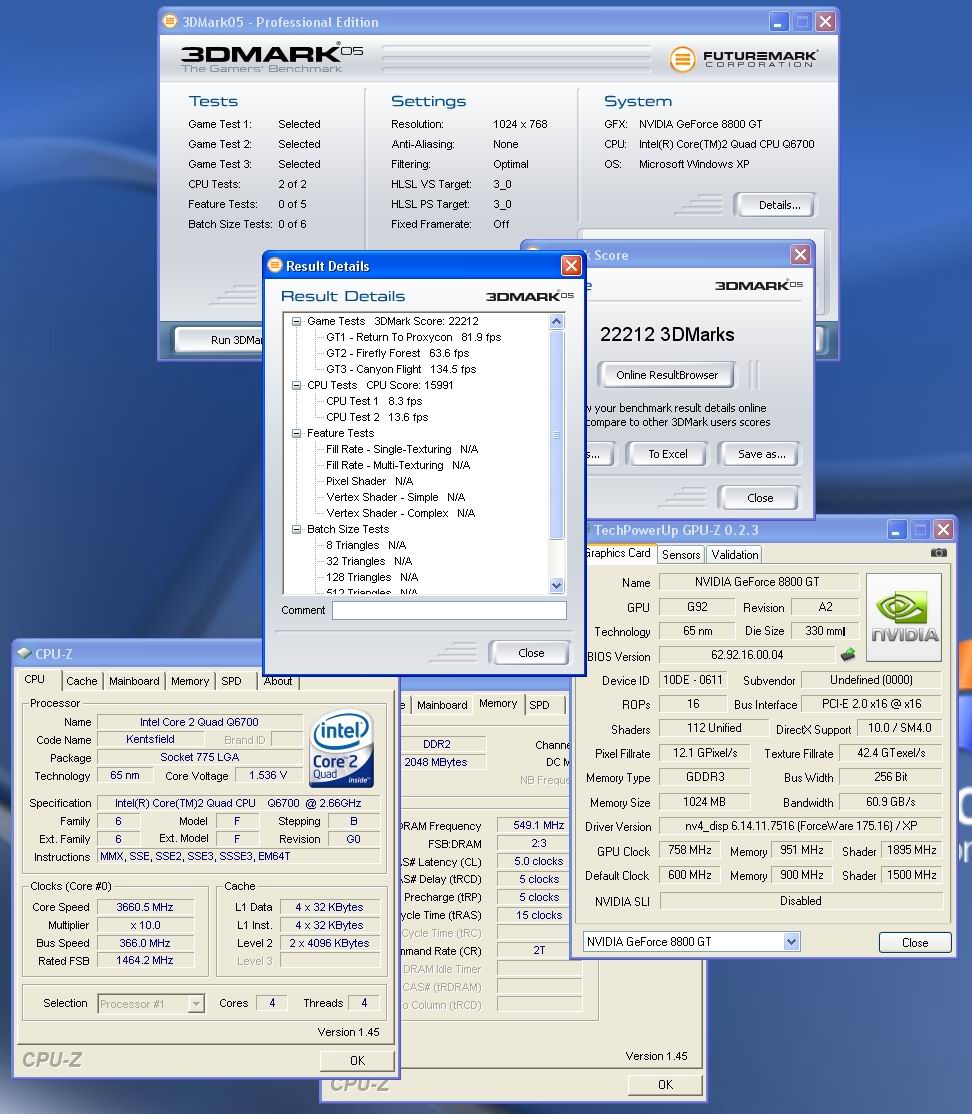Select the Graphics Card tab in GPU-Z
Image resolution: width=972 pixels, height=1114 pixels.
(x=618, y=553)
